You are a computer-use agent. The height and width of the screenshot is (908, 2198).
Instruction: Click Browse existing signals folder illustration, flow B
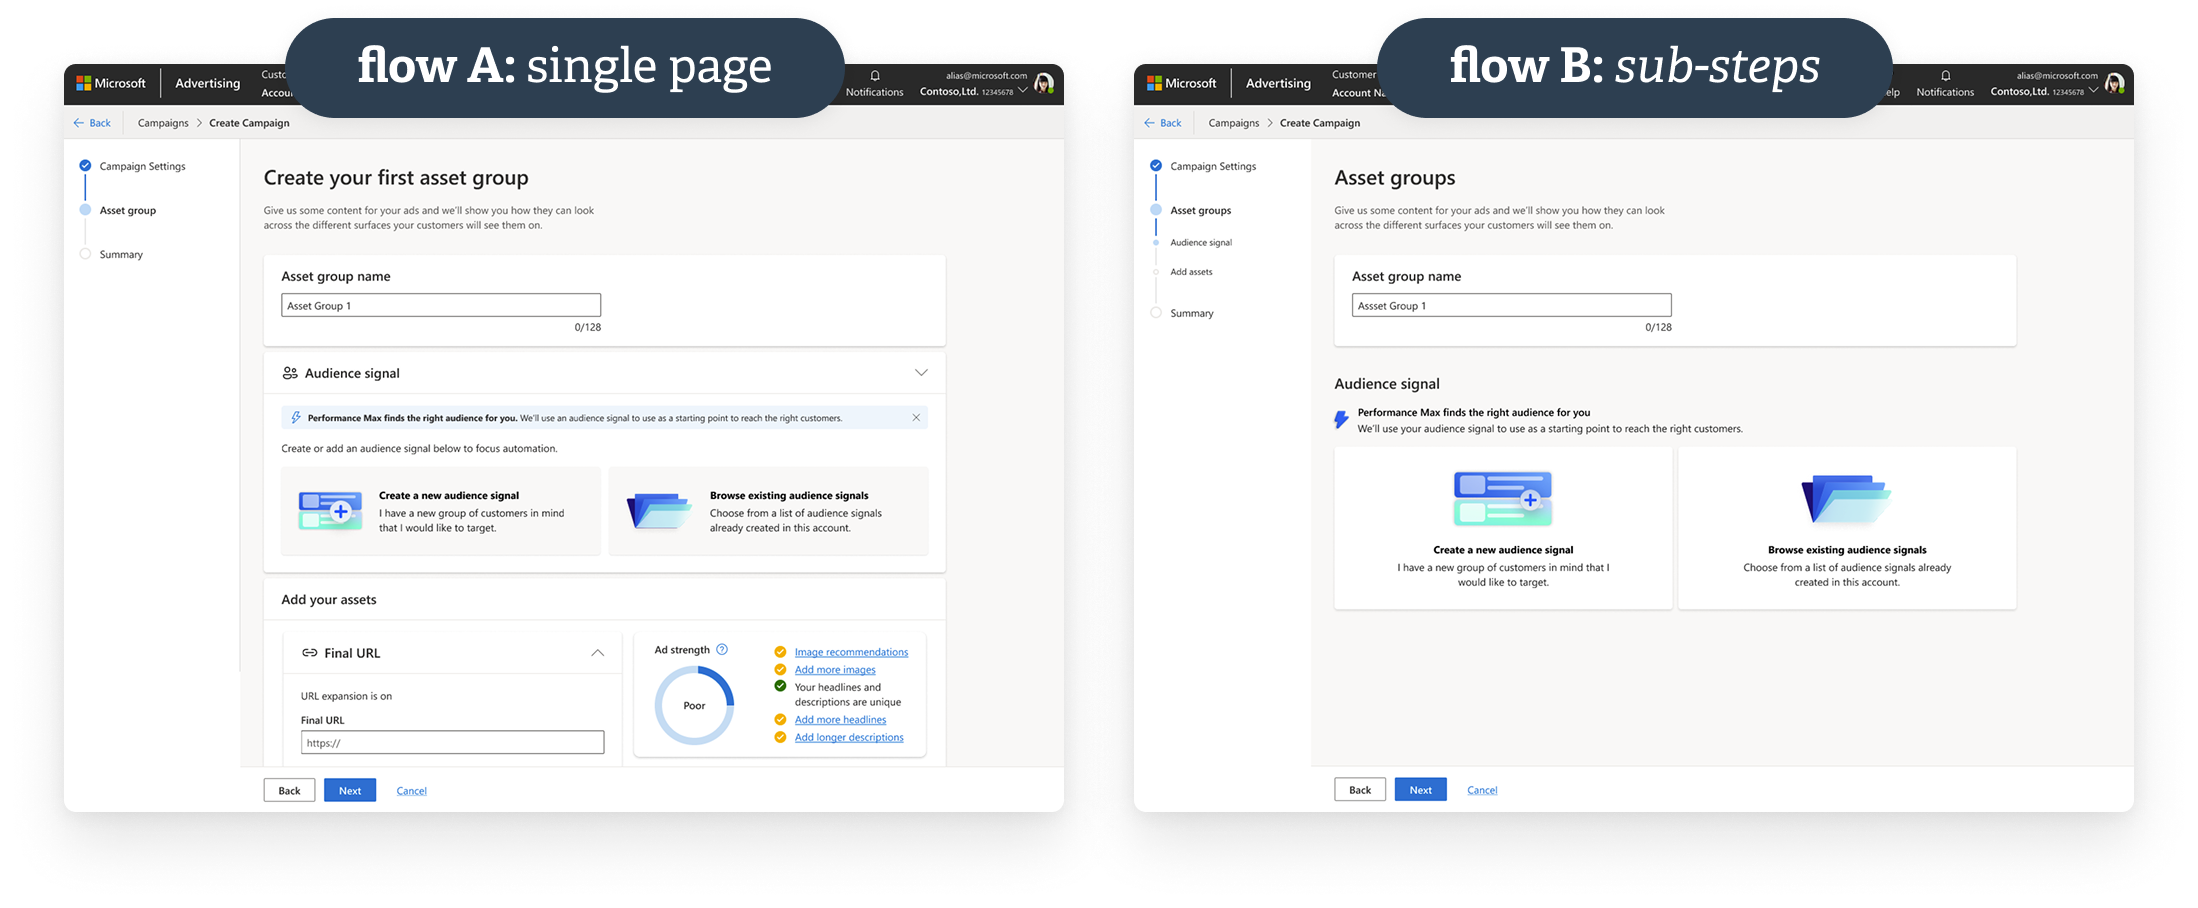(1847, 499)
